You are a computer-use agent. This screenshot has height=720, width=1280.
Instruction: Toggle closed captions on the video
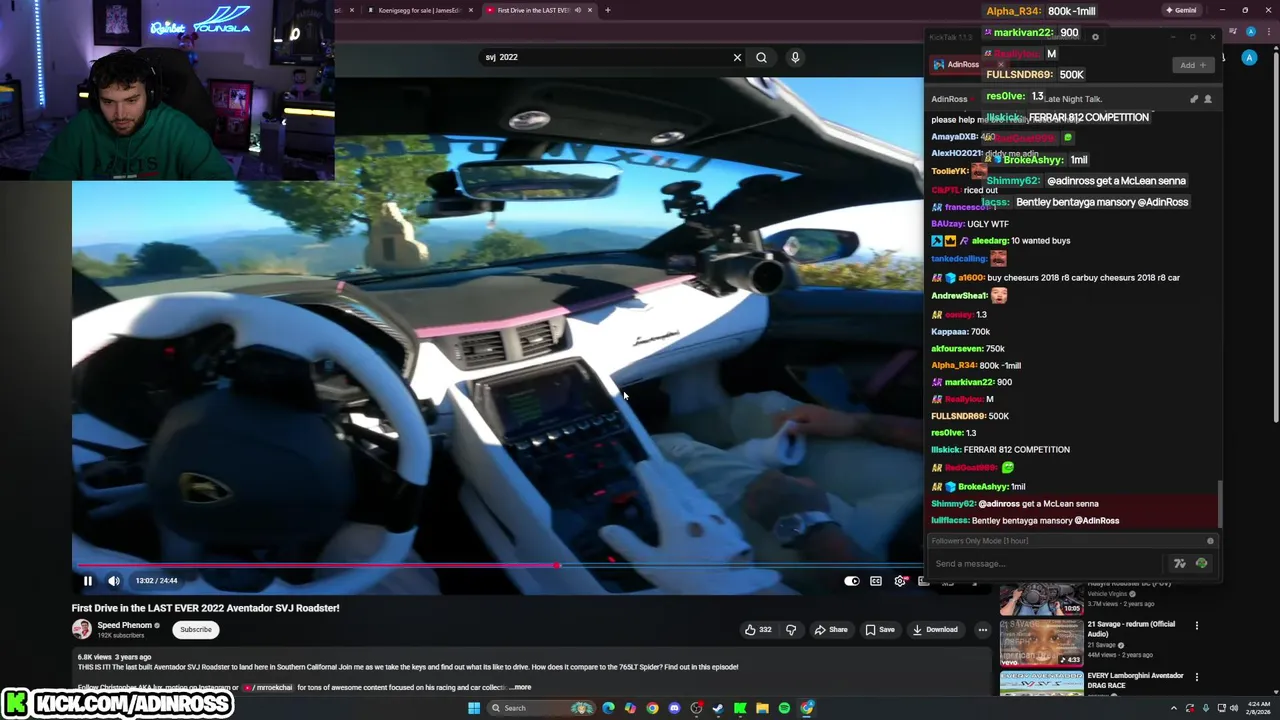pyautogui.click(x=876, y=581)
